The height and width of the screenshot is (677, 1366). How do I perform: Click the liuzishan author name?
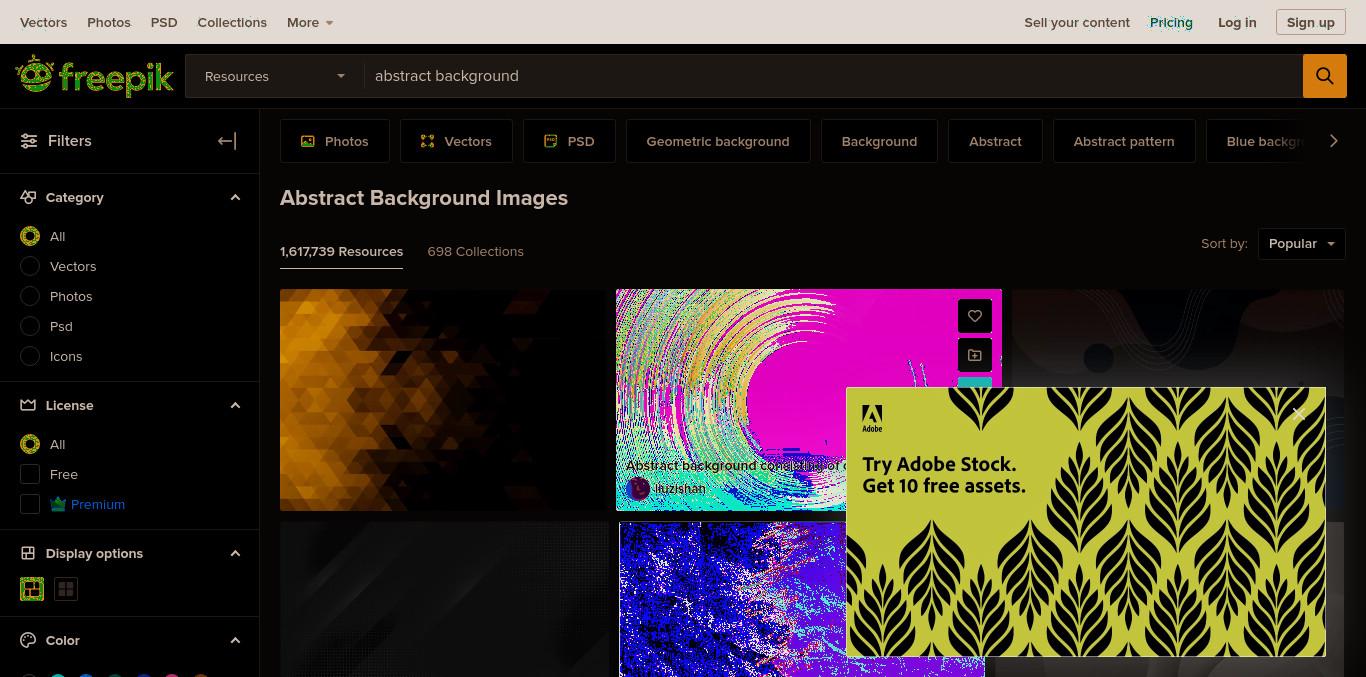coord(680,489)
